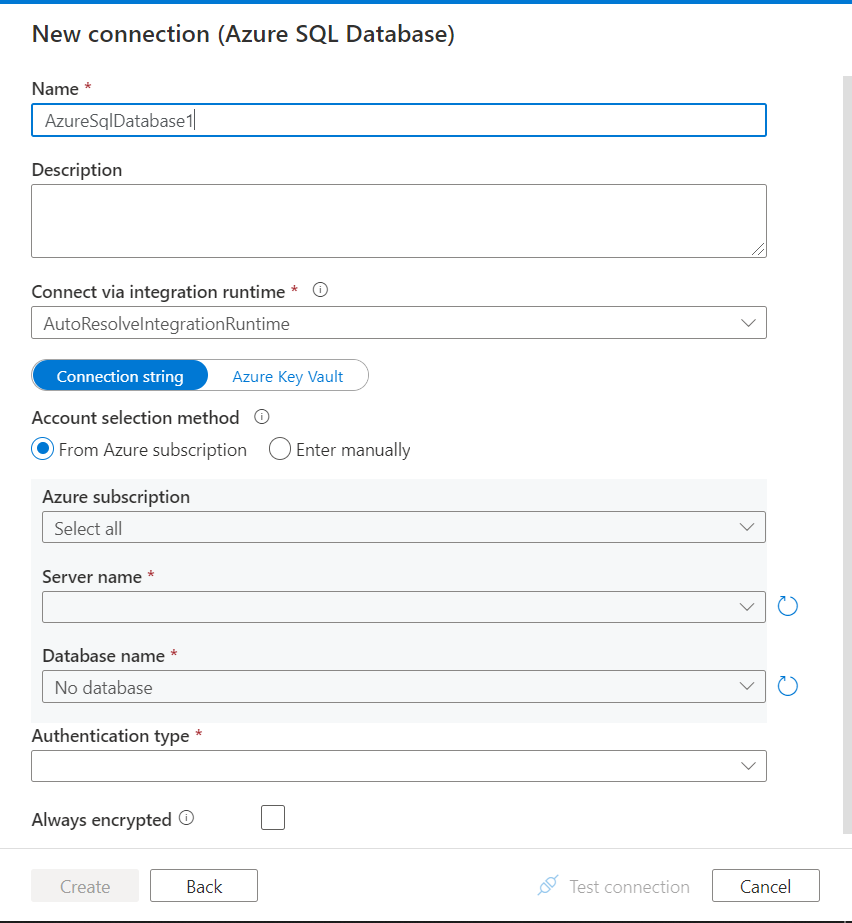Click the Cancel button
The height and width of the screenshot is (923, 852).
tap(765, 886)
